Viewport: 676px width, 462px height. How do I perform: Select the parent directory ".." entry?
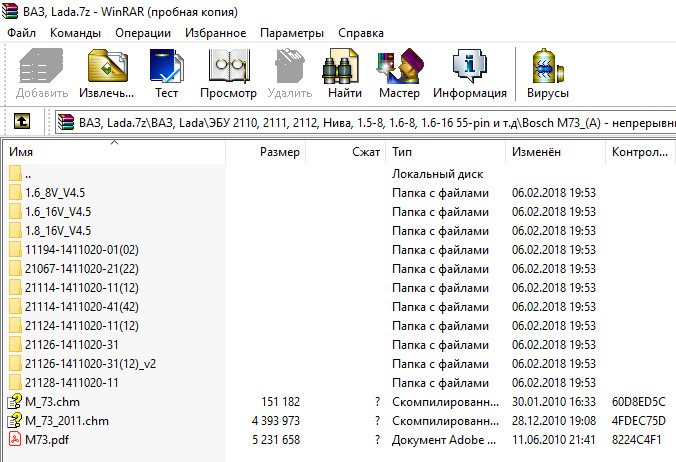tap(28, 173)
